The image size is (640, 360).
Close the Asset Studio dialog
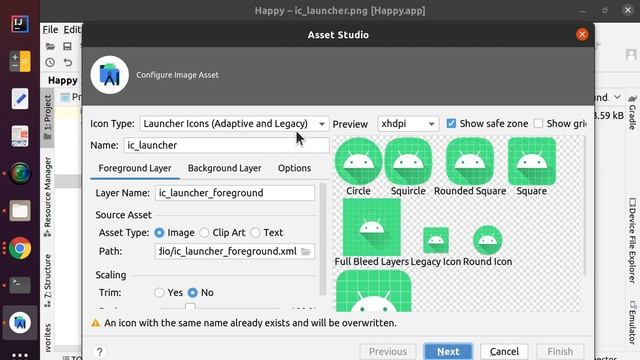point(582,35)
